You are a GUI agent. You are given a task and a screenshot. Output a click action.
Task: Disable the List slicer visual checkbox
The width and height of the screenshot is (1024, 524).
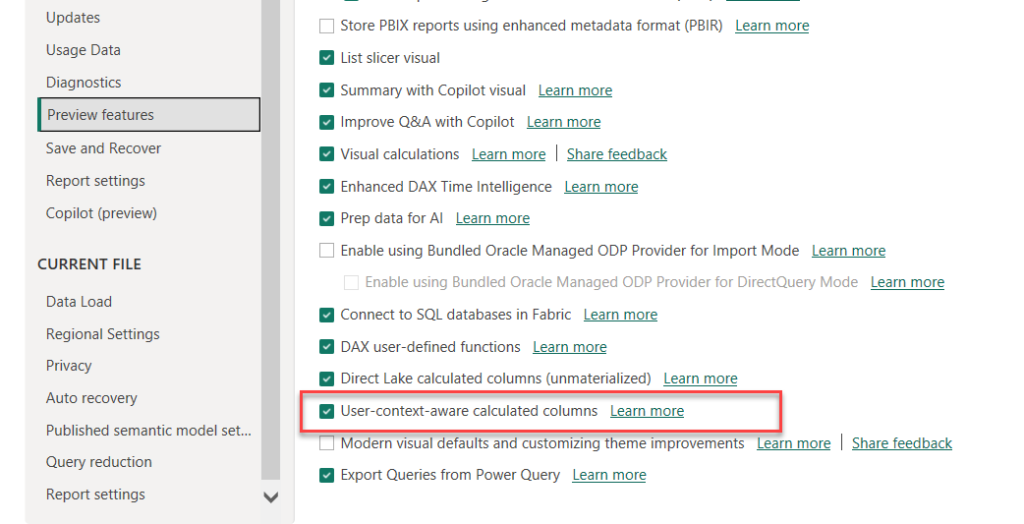(327, 58)
